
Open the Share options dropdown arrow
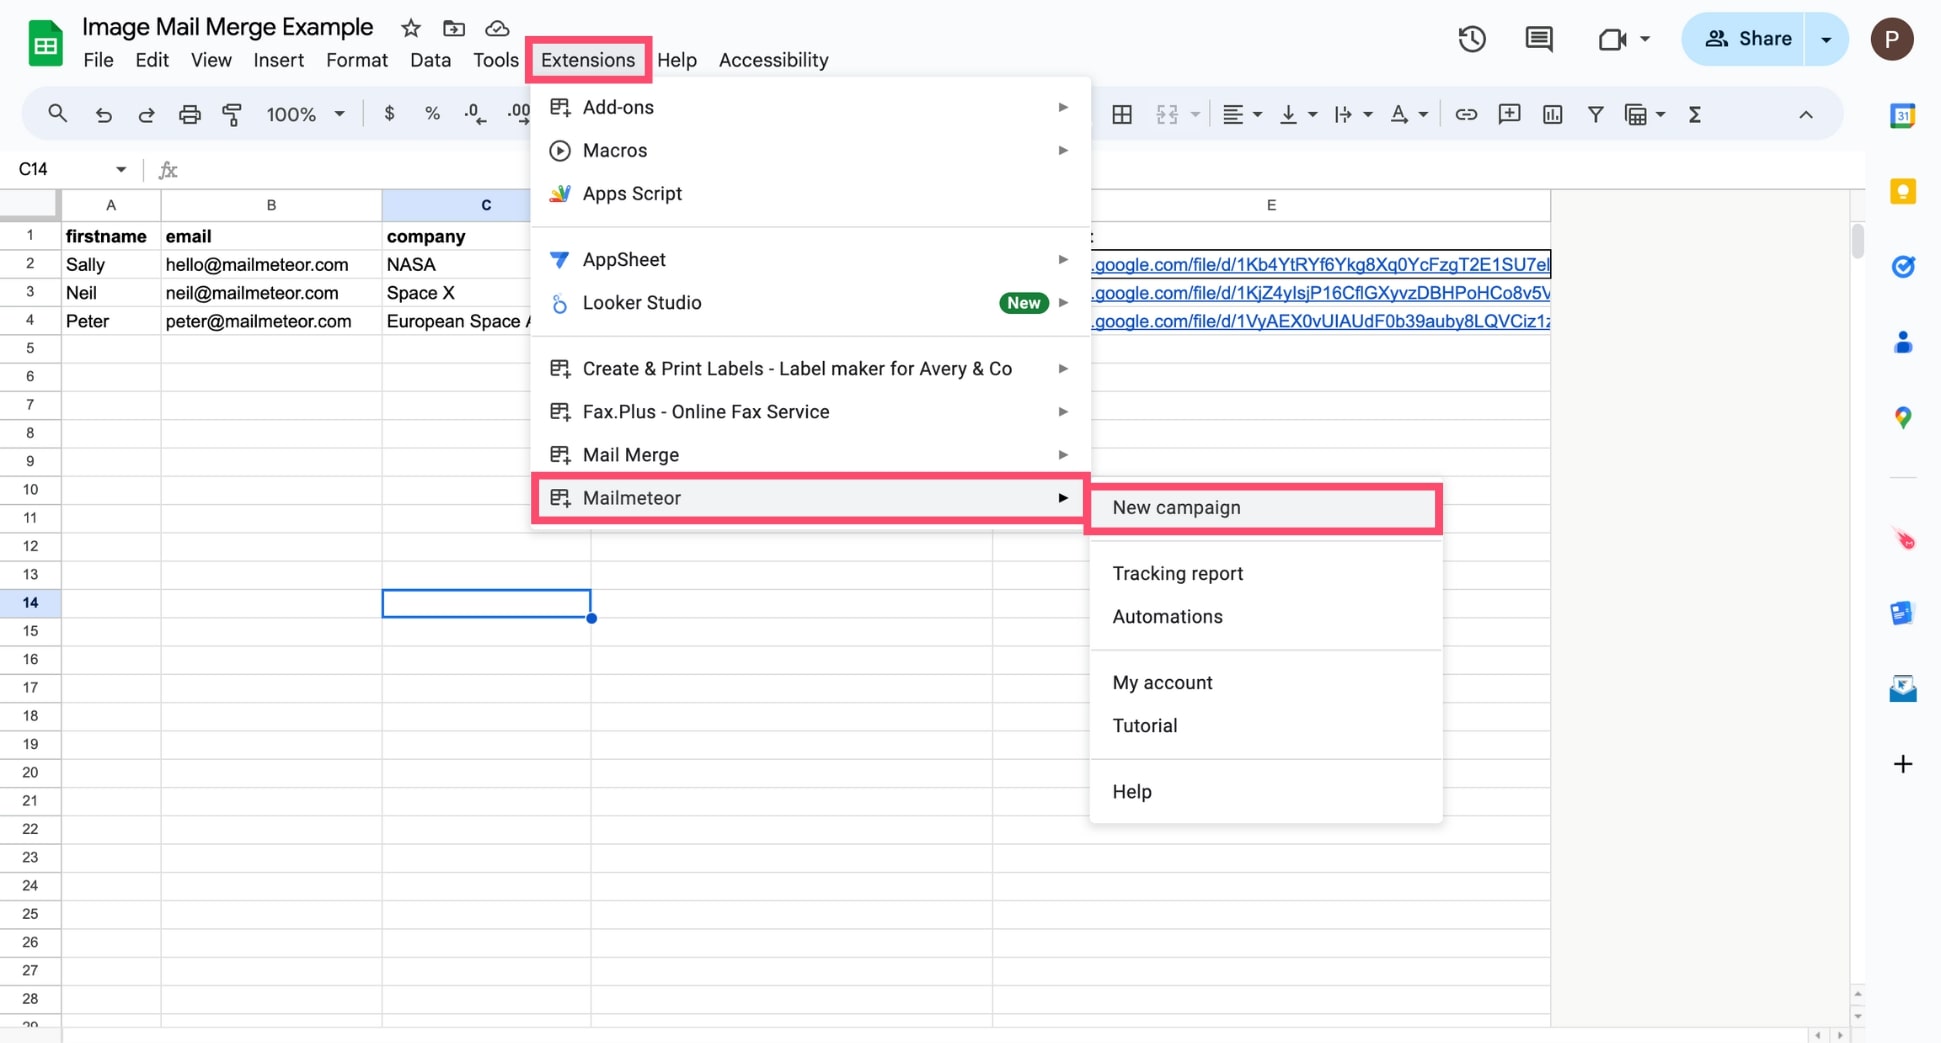[x=1826, y=39]
